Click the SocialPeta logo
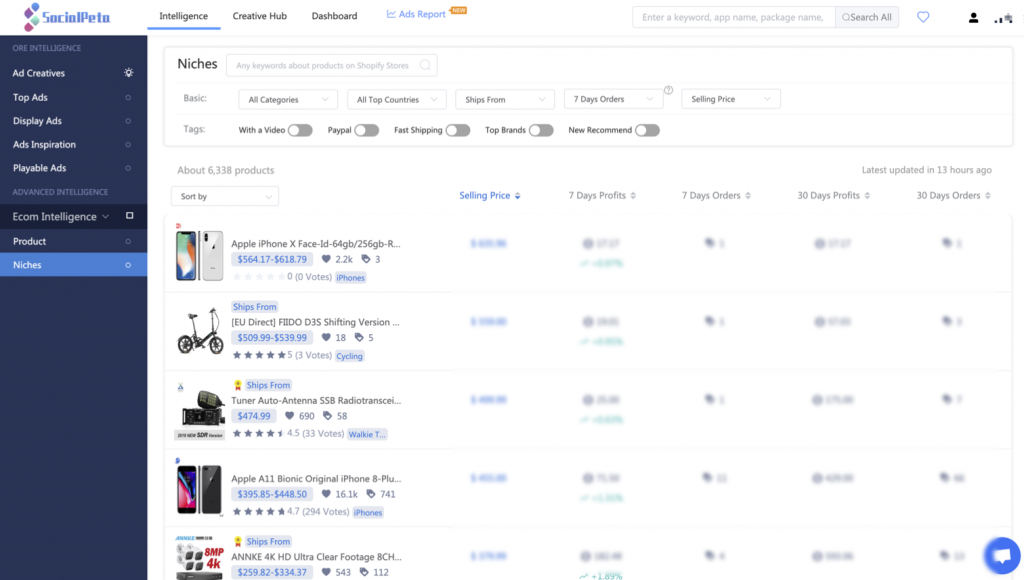This screenshot has width=1024, height=580. tap(67, 17)
